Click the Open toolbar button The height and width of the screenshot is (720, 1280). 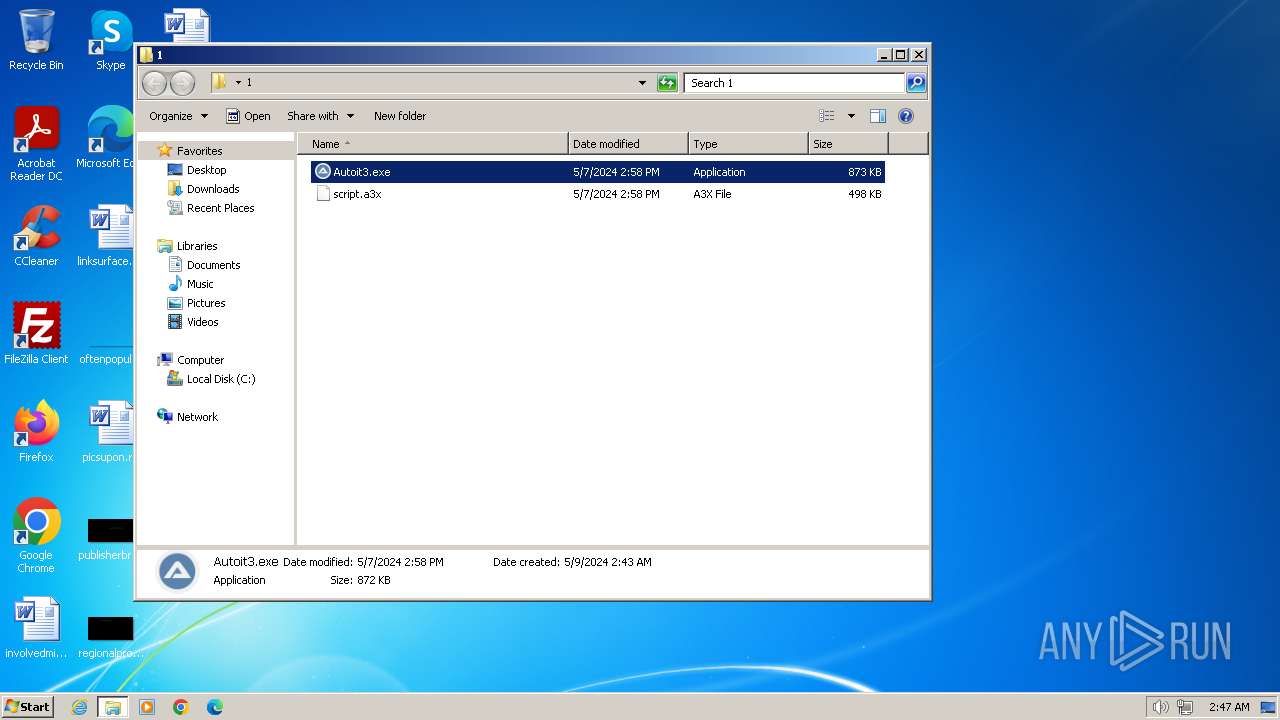click(248, 116)
